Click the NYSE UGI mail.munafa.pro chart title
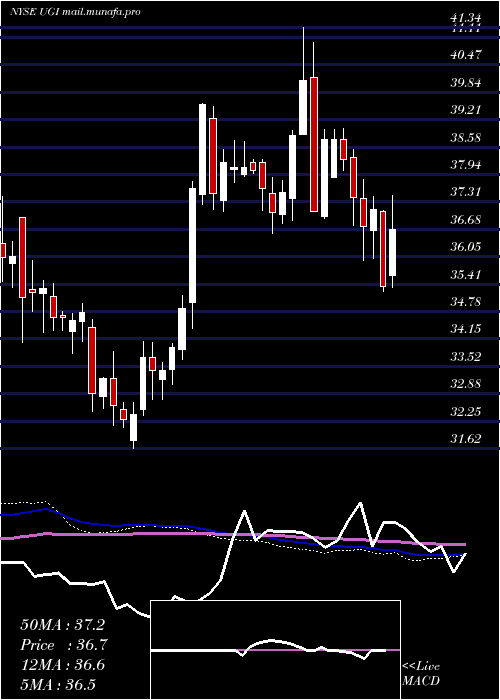 coord(75,12)
